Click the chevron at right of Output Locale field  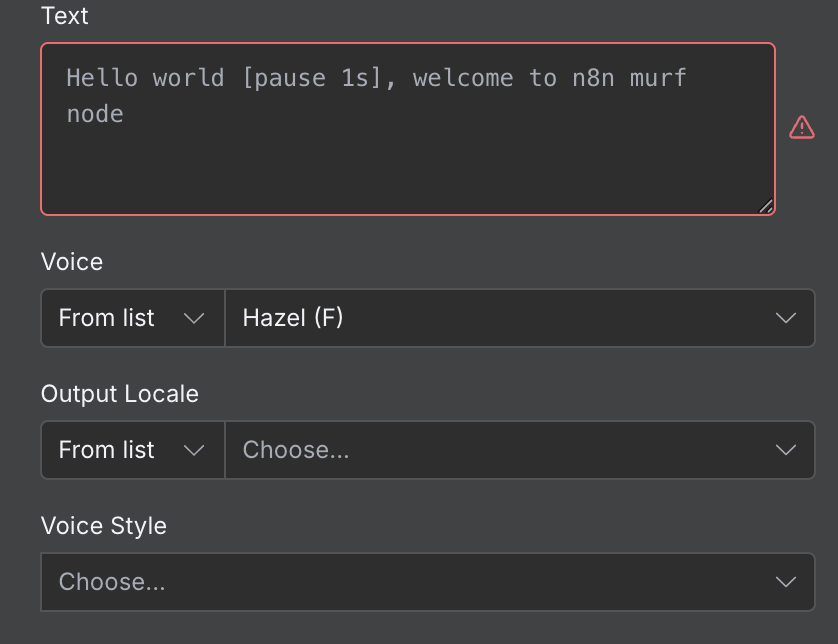click(x=786, y=450)
